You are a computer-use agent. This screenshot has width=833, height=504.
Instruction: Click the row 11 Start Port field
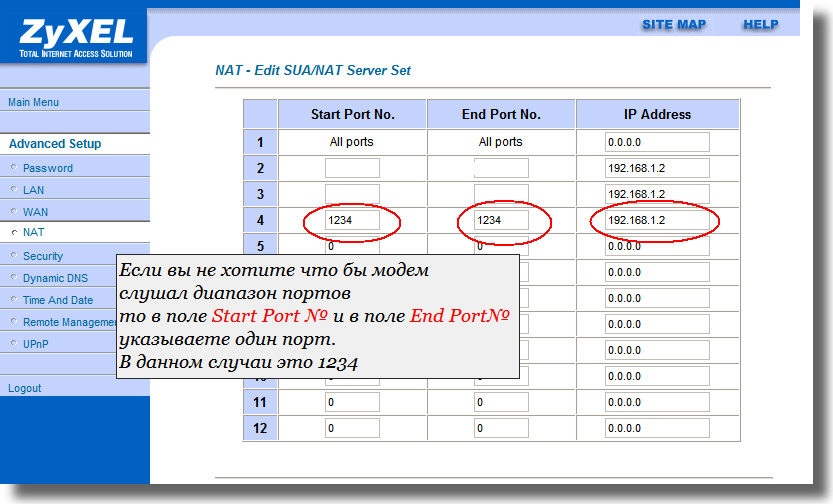352,402
